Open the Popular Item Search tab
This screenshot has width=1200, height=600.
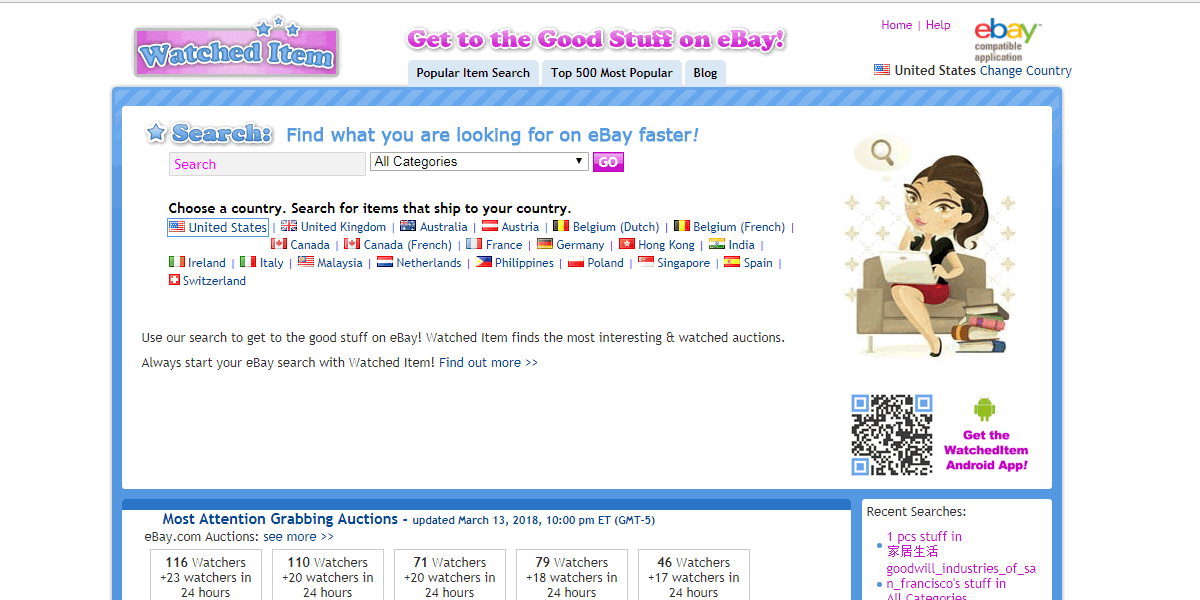tap(473, 72)
